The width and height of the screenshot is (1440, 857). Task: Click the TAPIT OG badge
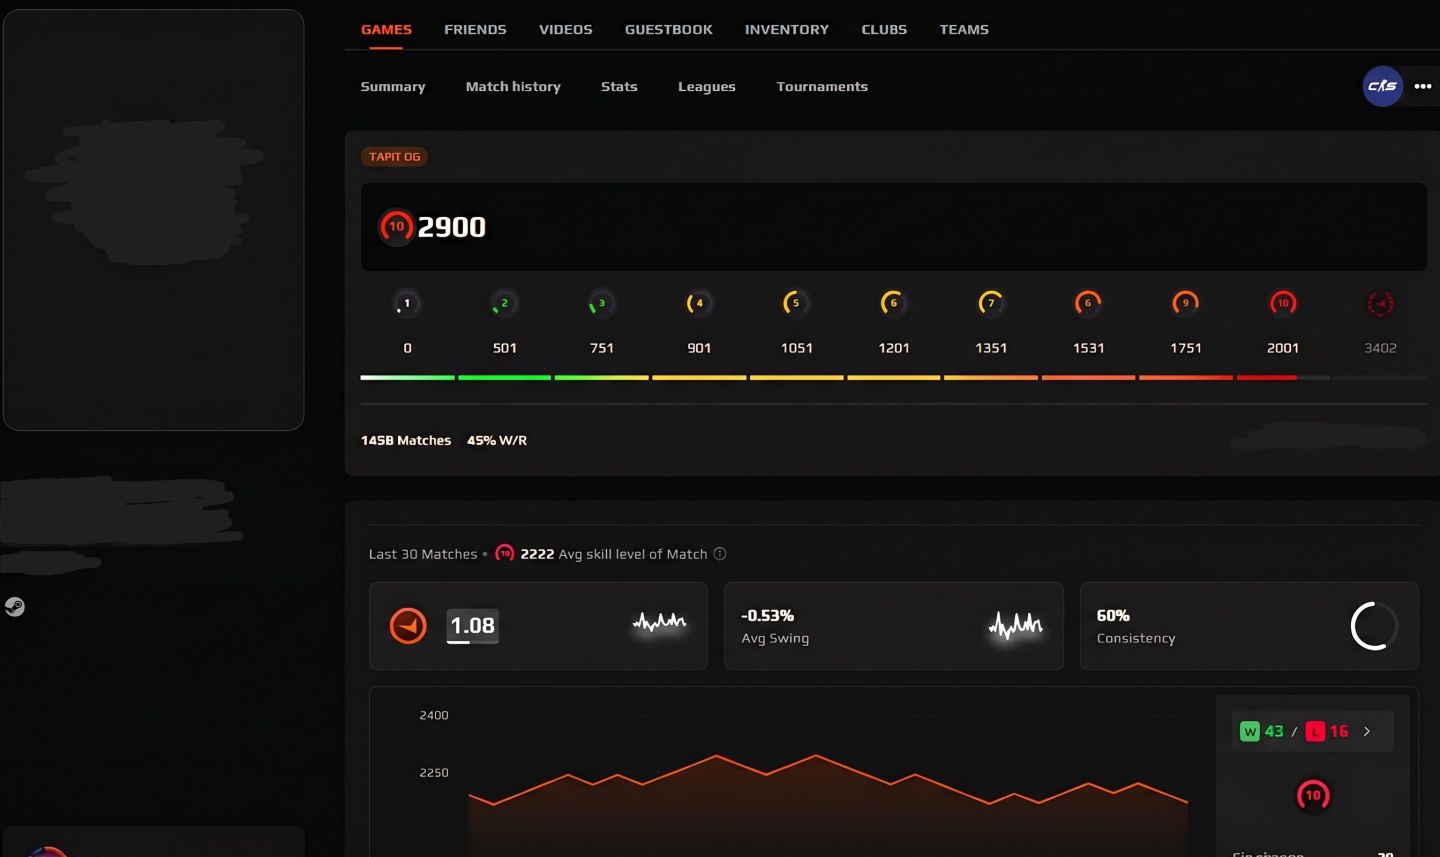395,157
